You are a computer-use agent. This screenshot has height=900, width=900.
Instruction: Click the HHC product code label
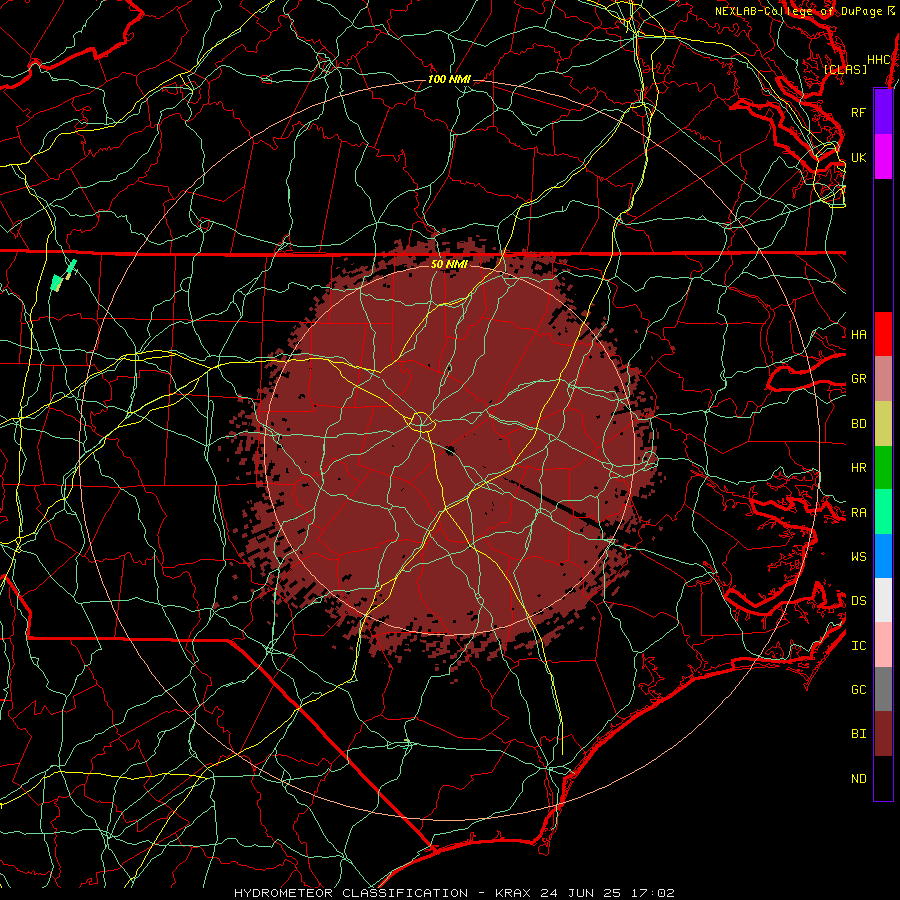click(878, 60)
